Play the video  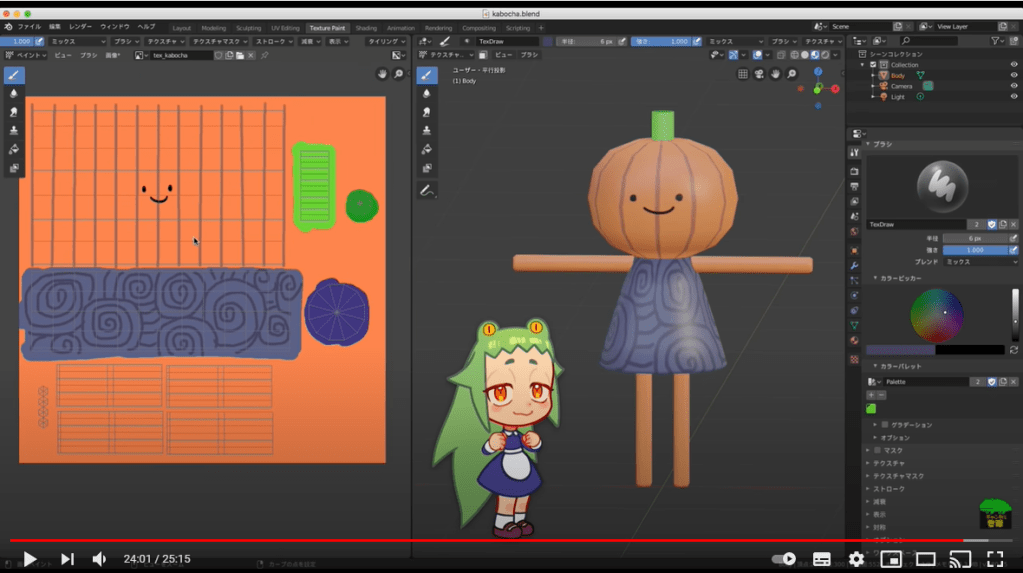click(x=30, y=559)
